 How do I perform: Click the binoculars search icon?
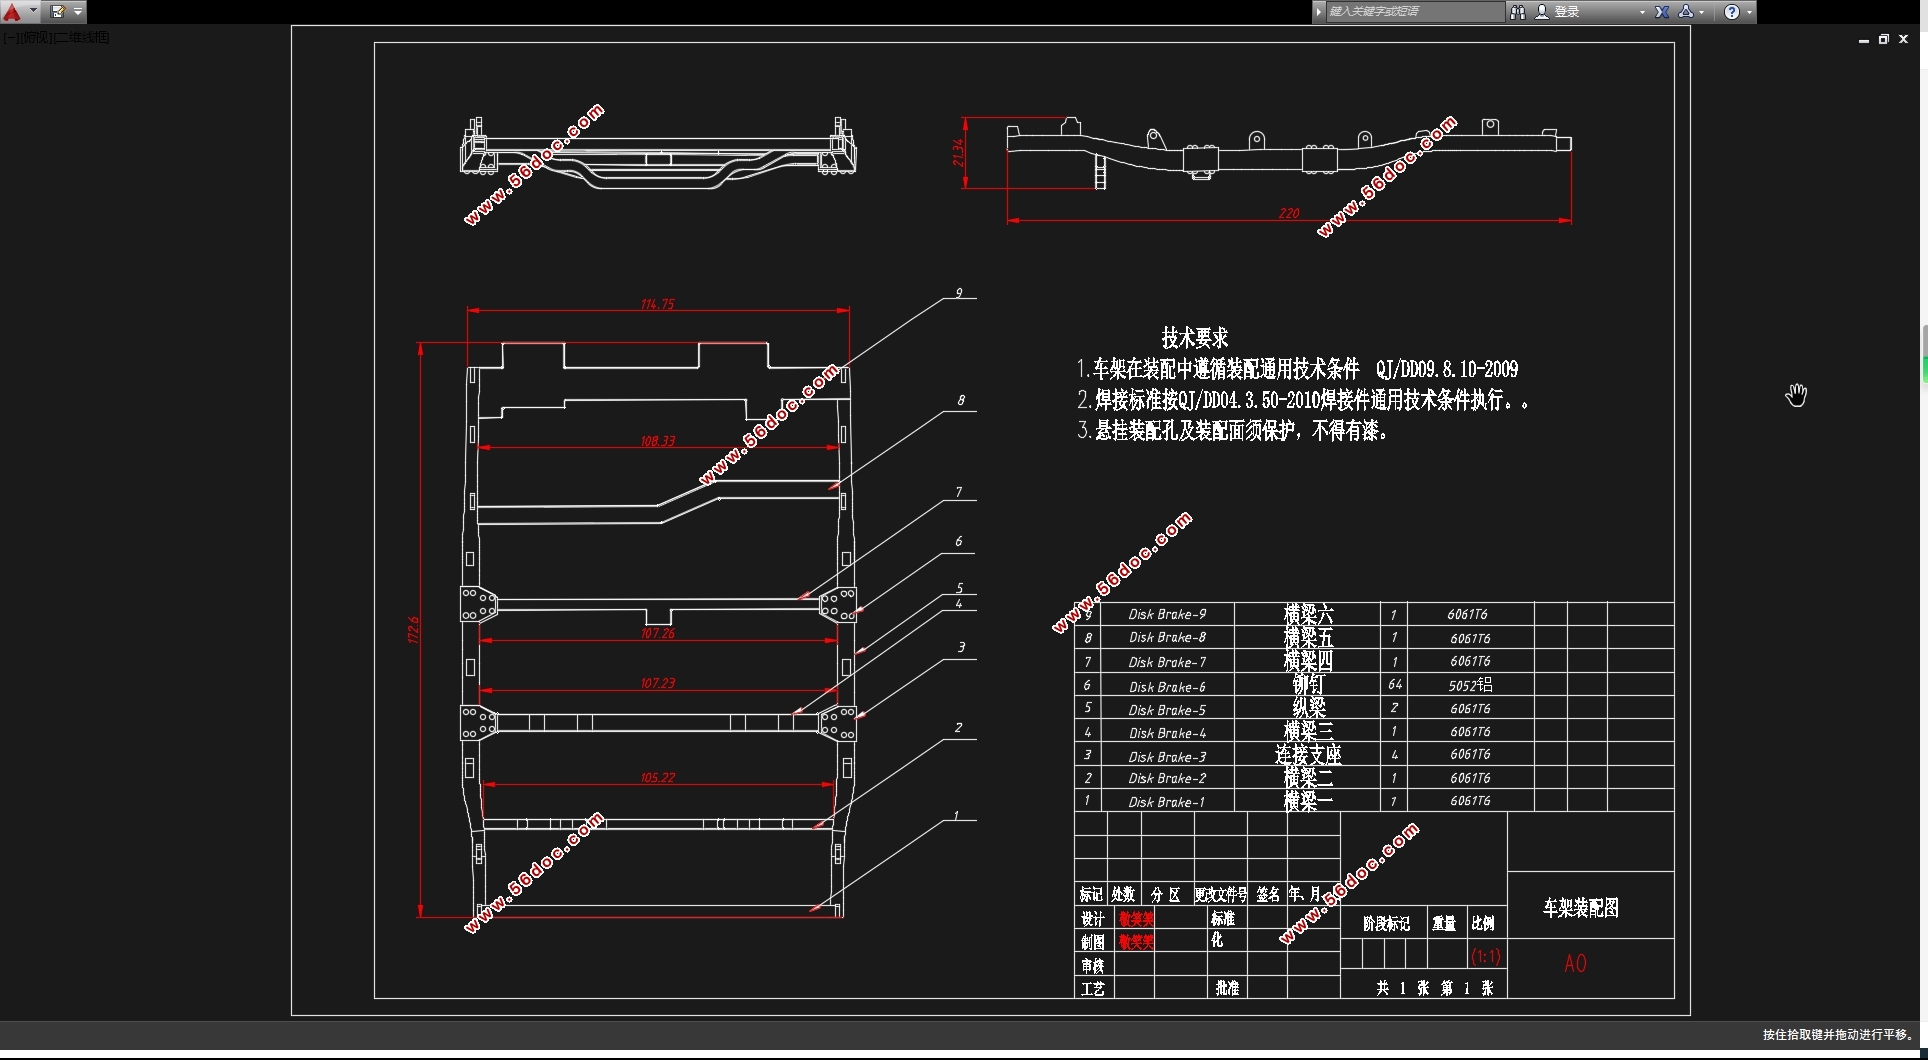click(1517, 12)
